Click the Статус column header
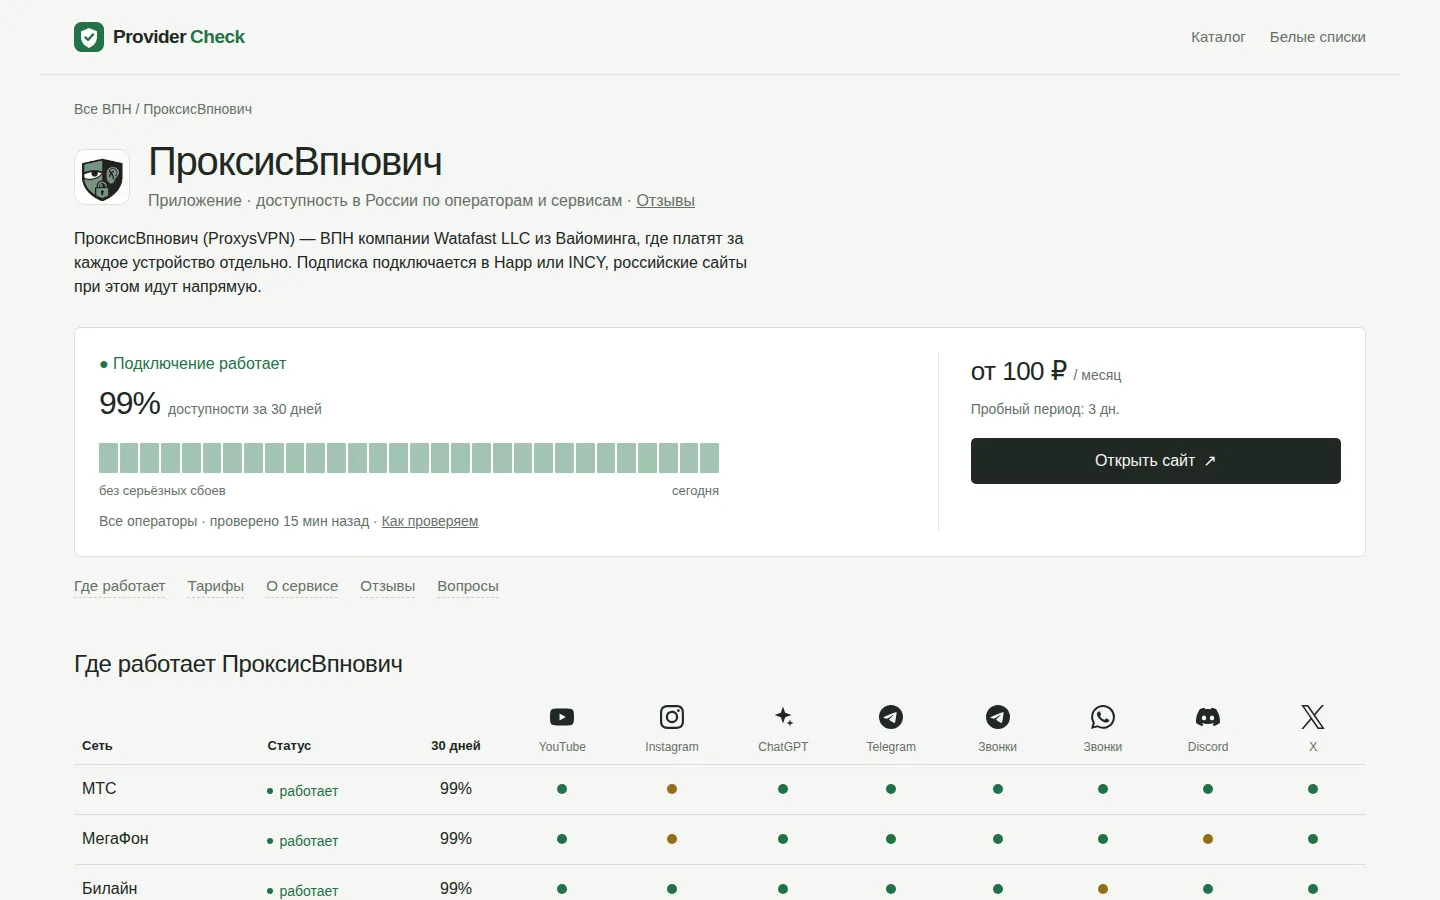This screenshot has width=1440, height=900. [289, 746]
